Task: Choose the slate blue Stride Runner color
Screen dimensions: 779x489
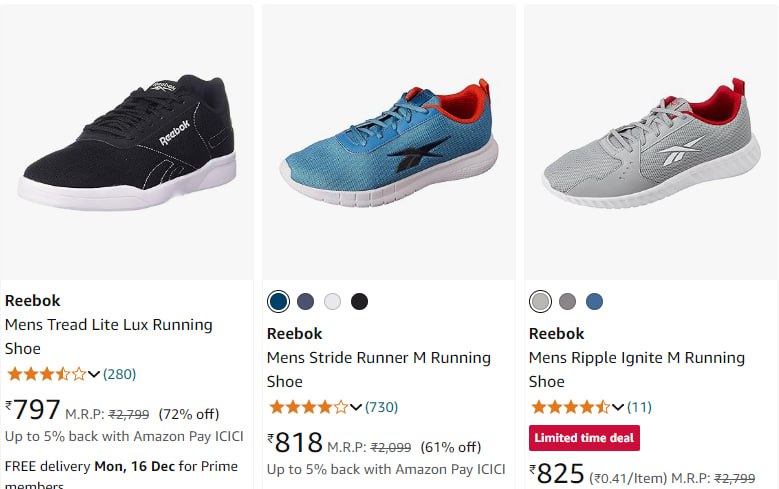Action: coord(305,301)
